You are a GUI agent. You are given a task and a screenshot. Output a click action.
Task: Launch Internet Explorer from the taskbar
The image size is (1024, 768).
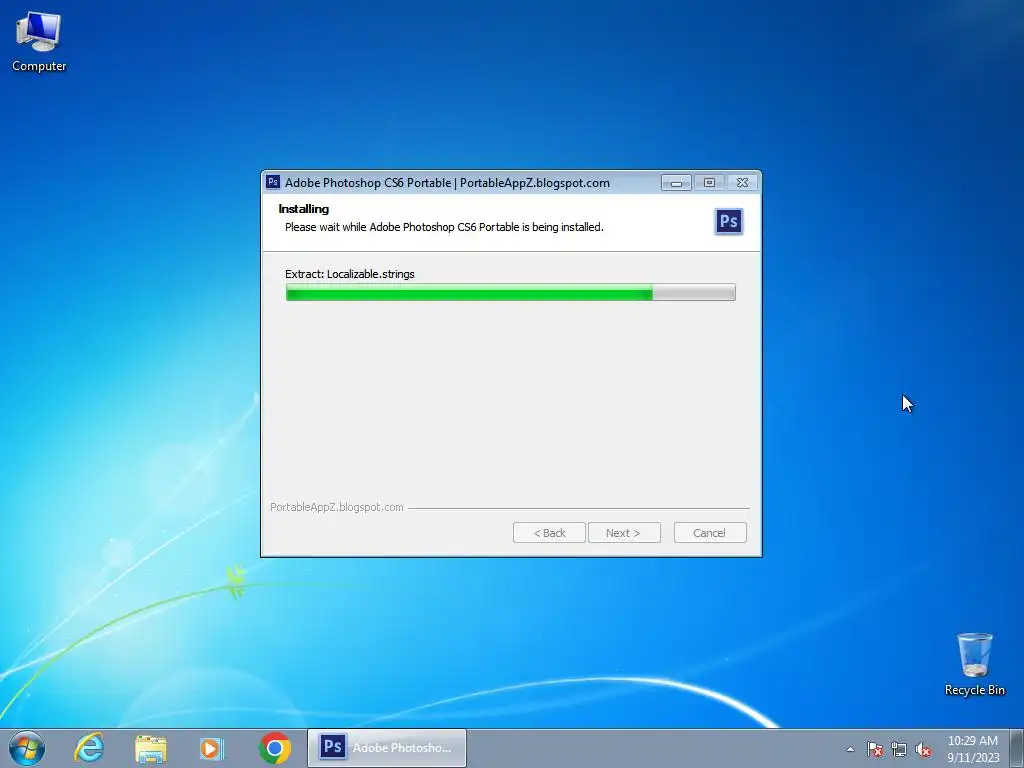pos(89,748)
